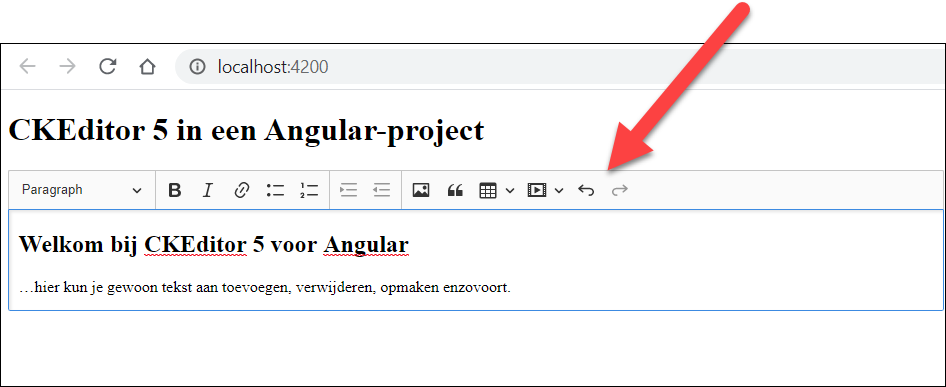Insert a link with the chain icon

pyautogui.click(x=241, y=190)
